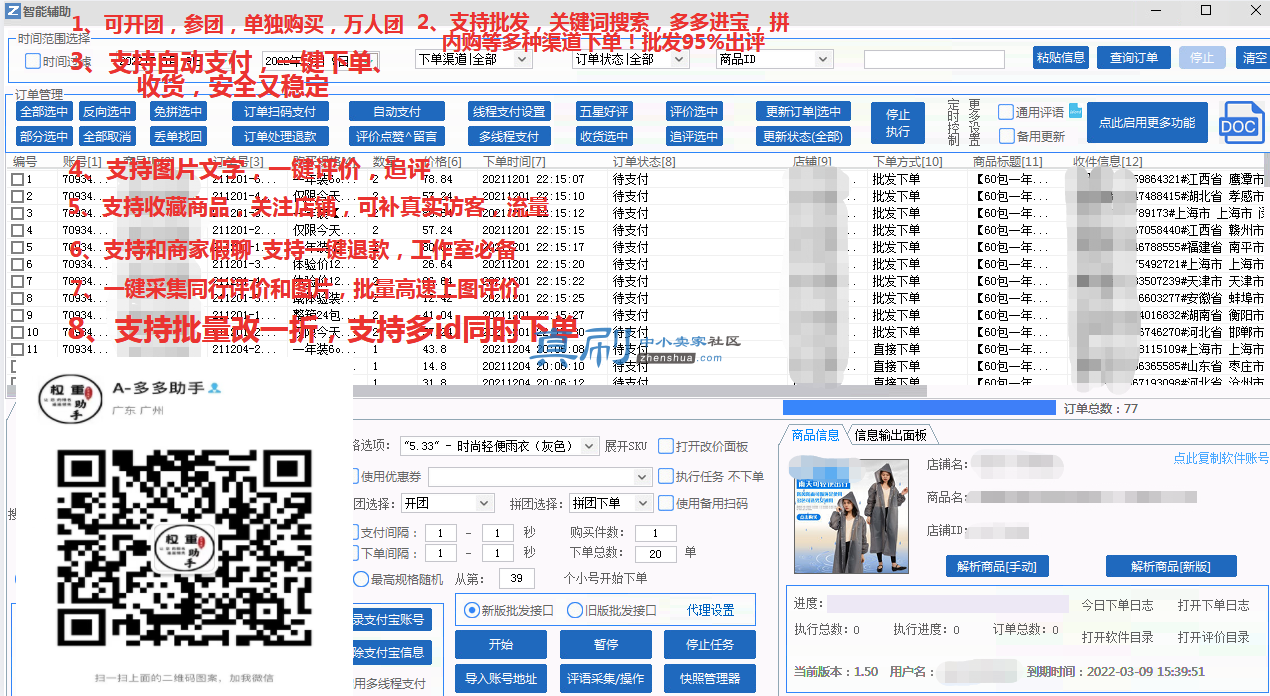Select the 最高规格随机 radio option
Image resolution: width=1270 pixels, height=696 pixels.
tap(361, 578)
